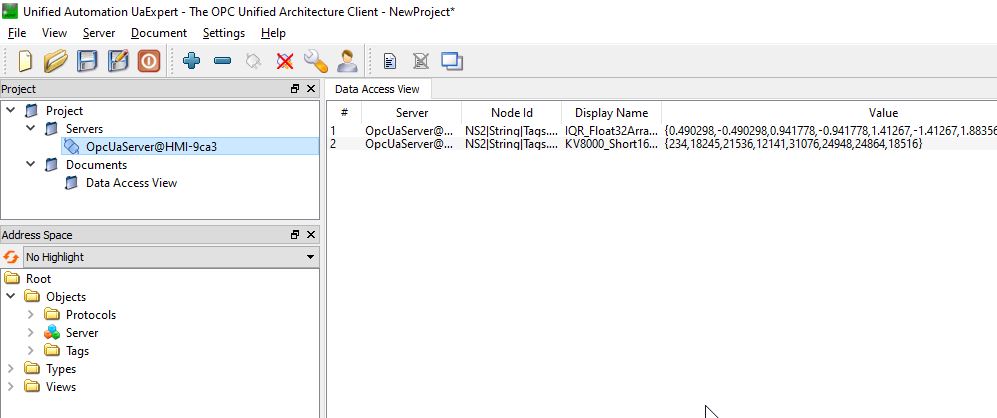This screenshot has width=997, height=418.
Task: Open the Settings menu
Action: [224, 33]
